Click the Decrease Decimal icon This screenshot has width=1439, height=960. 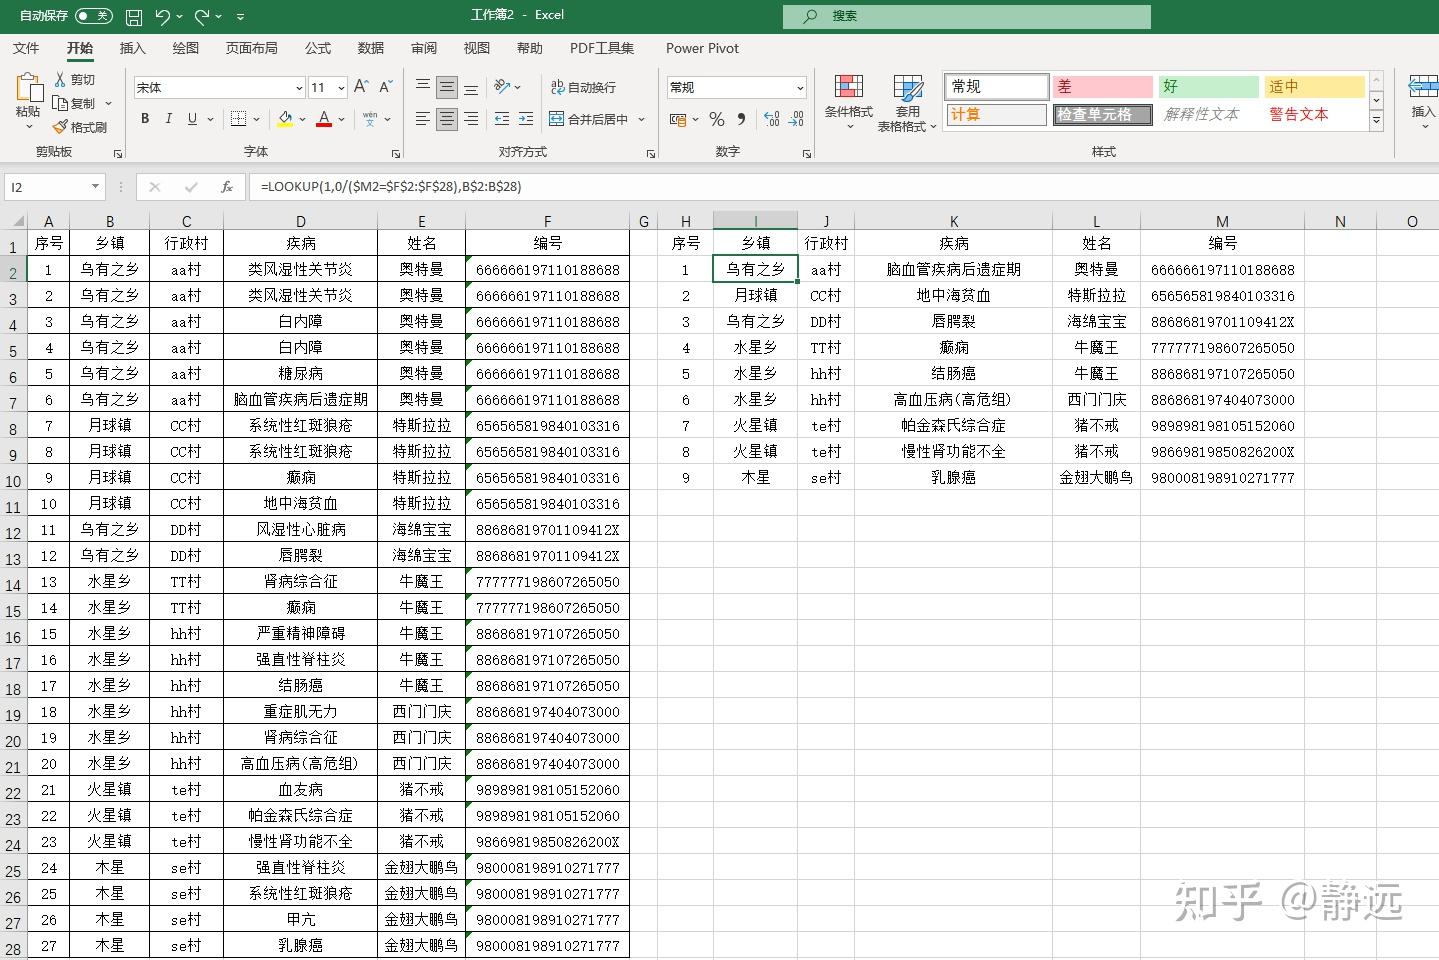pyautogui.click(x=796, y=119)
